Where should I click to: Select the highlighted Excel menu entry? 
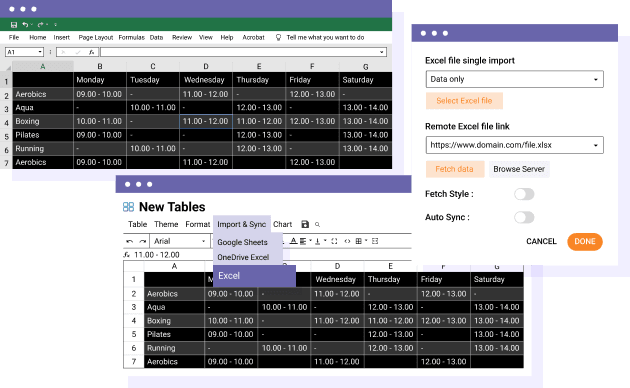pos(254,276)
